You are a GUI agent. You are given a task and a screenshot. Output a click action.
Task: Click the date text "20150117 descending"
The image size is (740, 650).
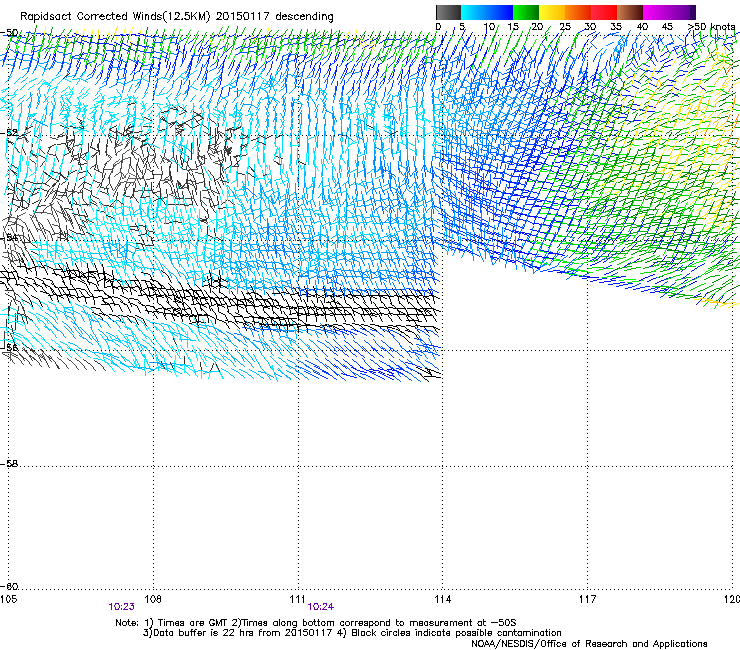tap(274, 17)
